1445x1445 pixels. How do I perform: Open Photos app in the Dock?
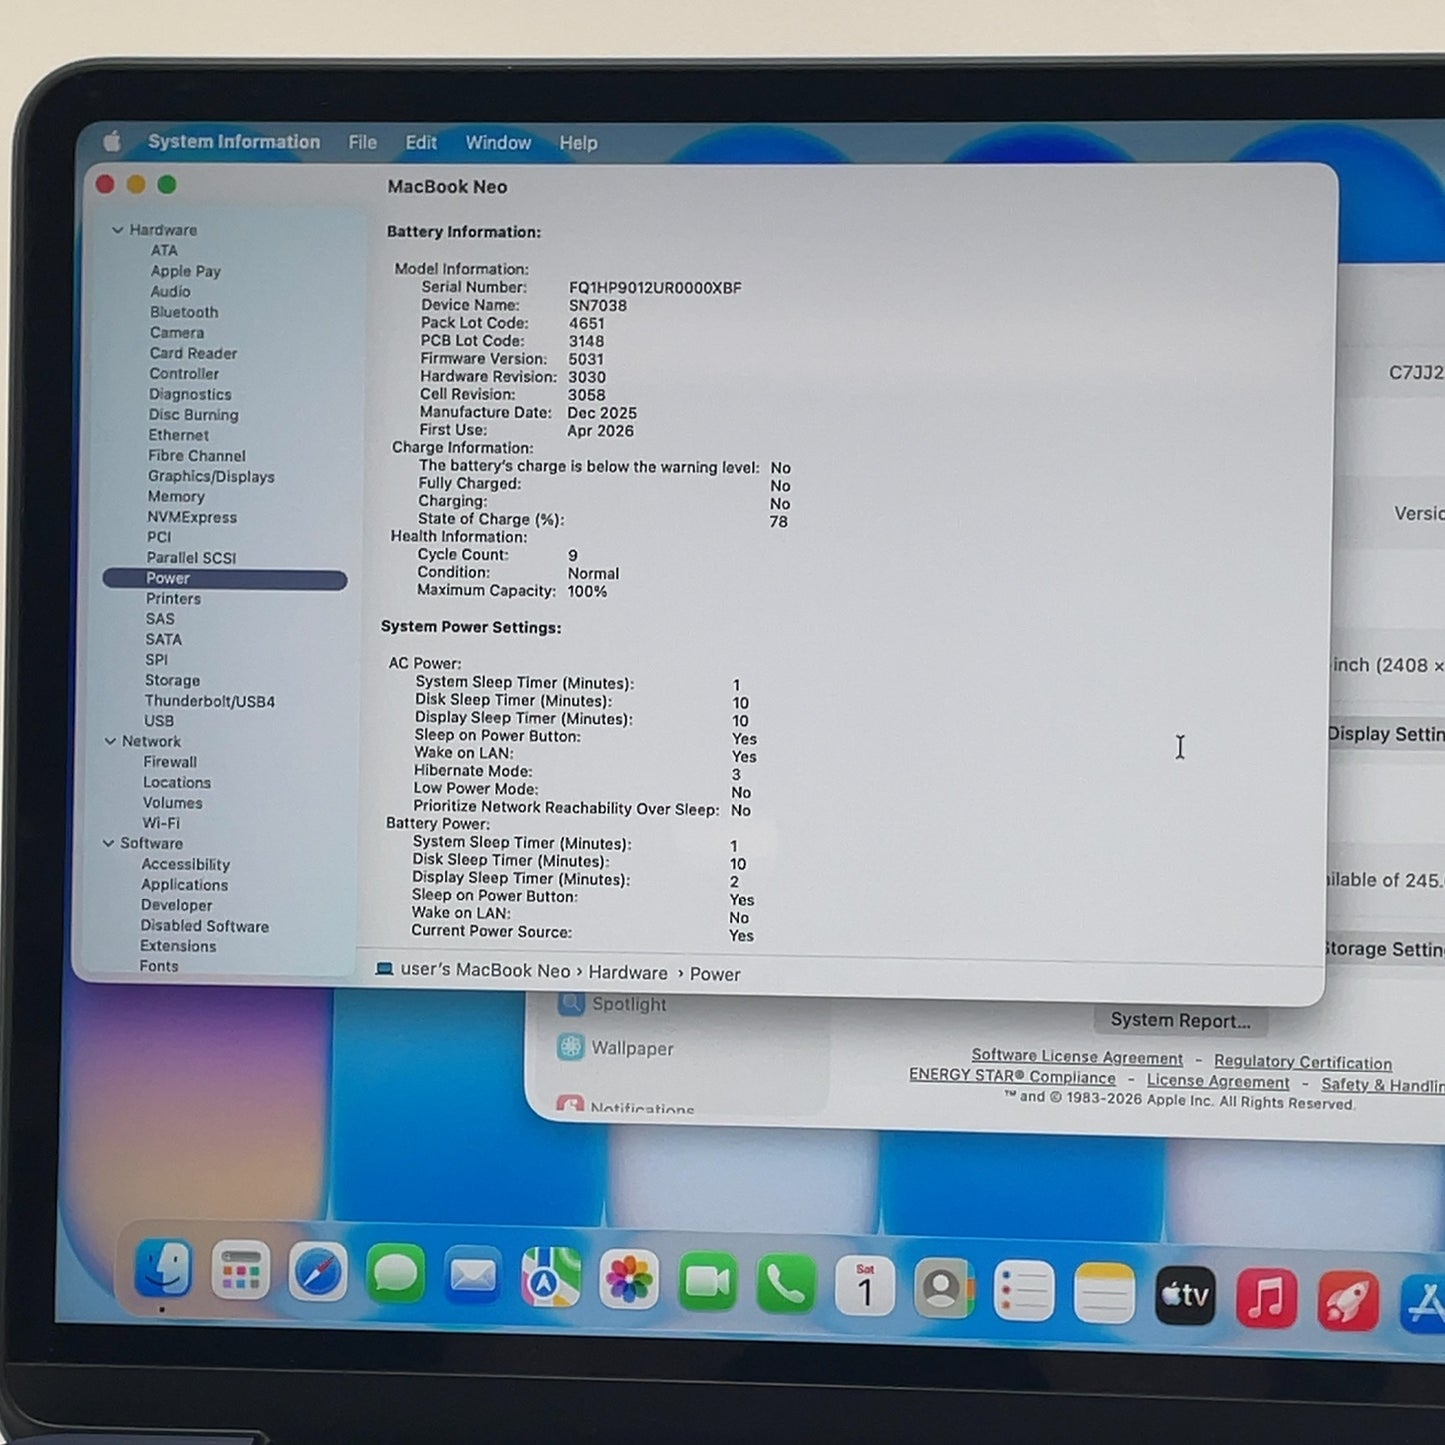pos(629,1280)
